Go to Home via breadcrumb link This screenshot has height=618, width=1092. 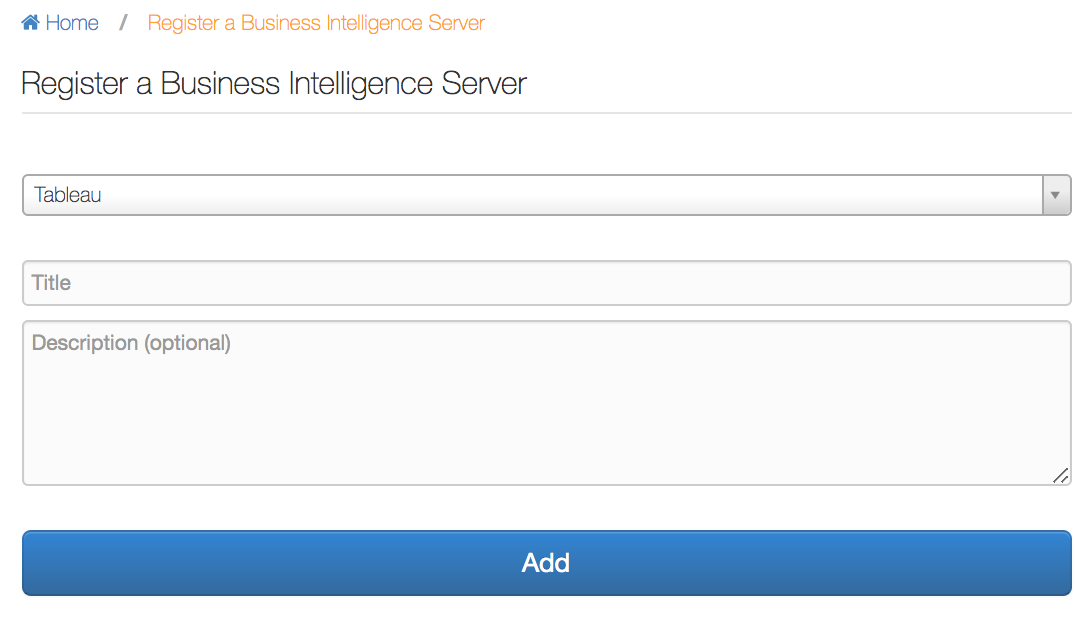(x=60, y=23)
